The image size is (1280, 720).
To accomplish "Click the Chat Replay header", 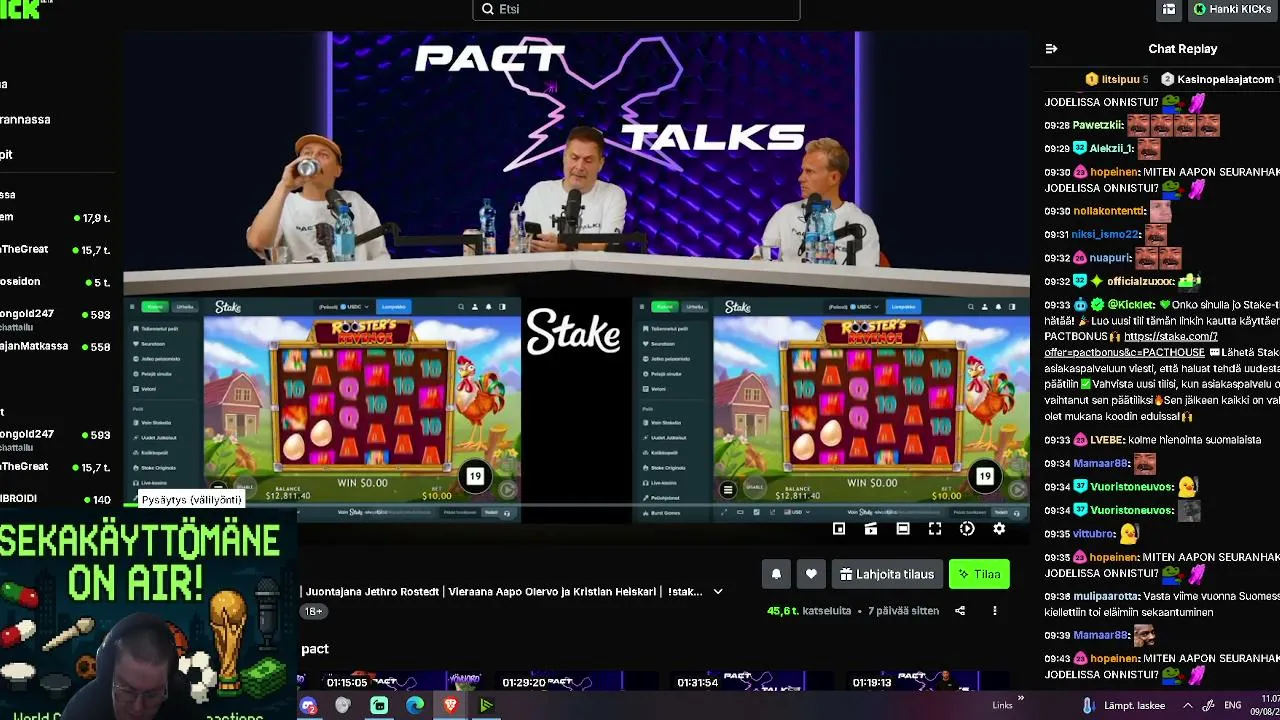I will coord(1182,49).
